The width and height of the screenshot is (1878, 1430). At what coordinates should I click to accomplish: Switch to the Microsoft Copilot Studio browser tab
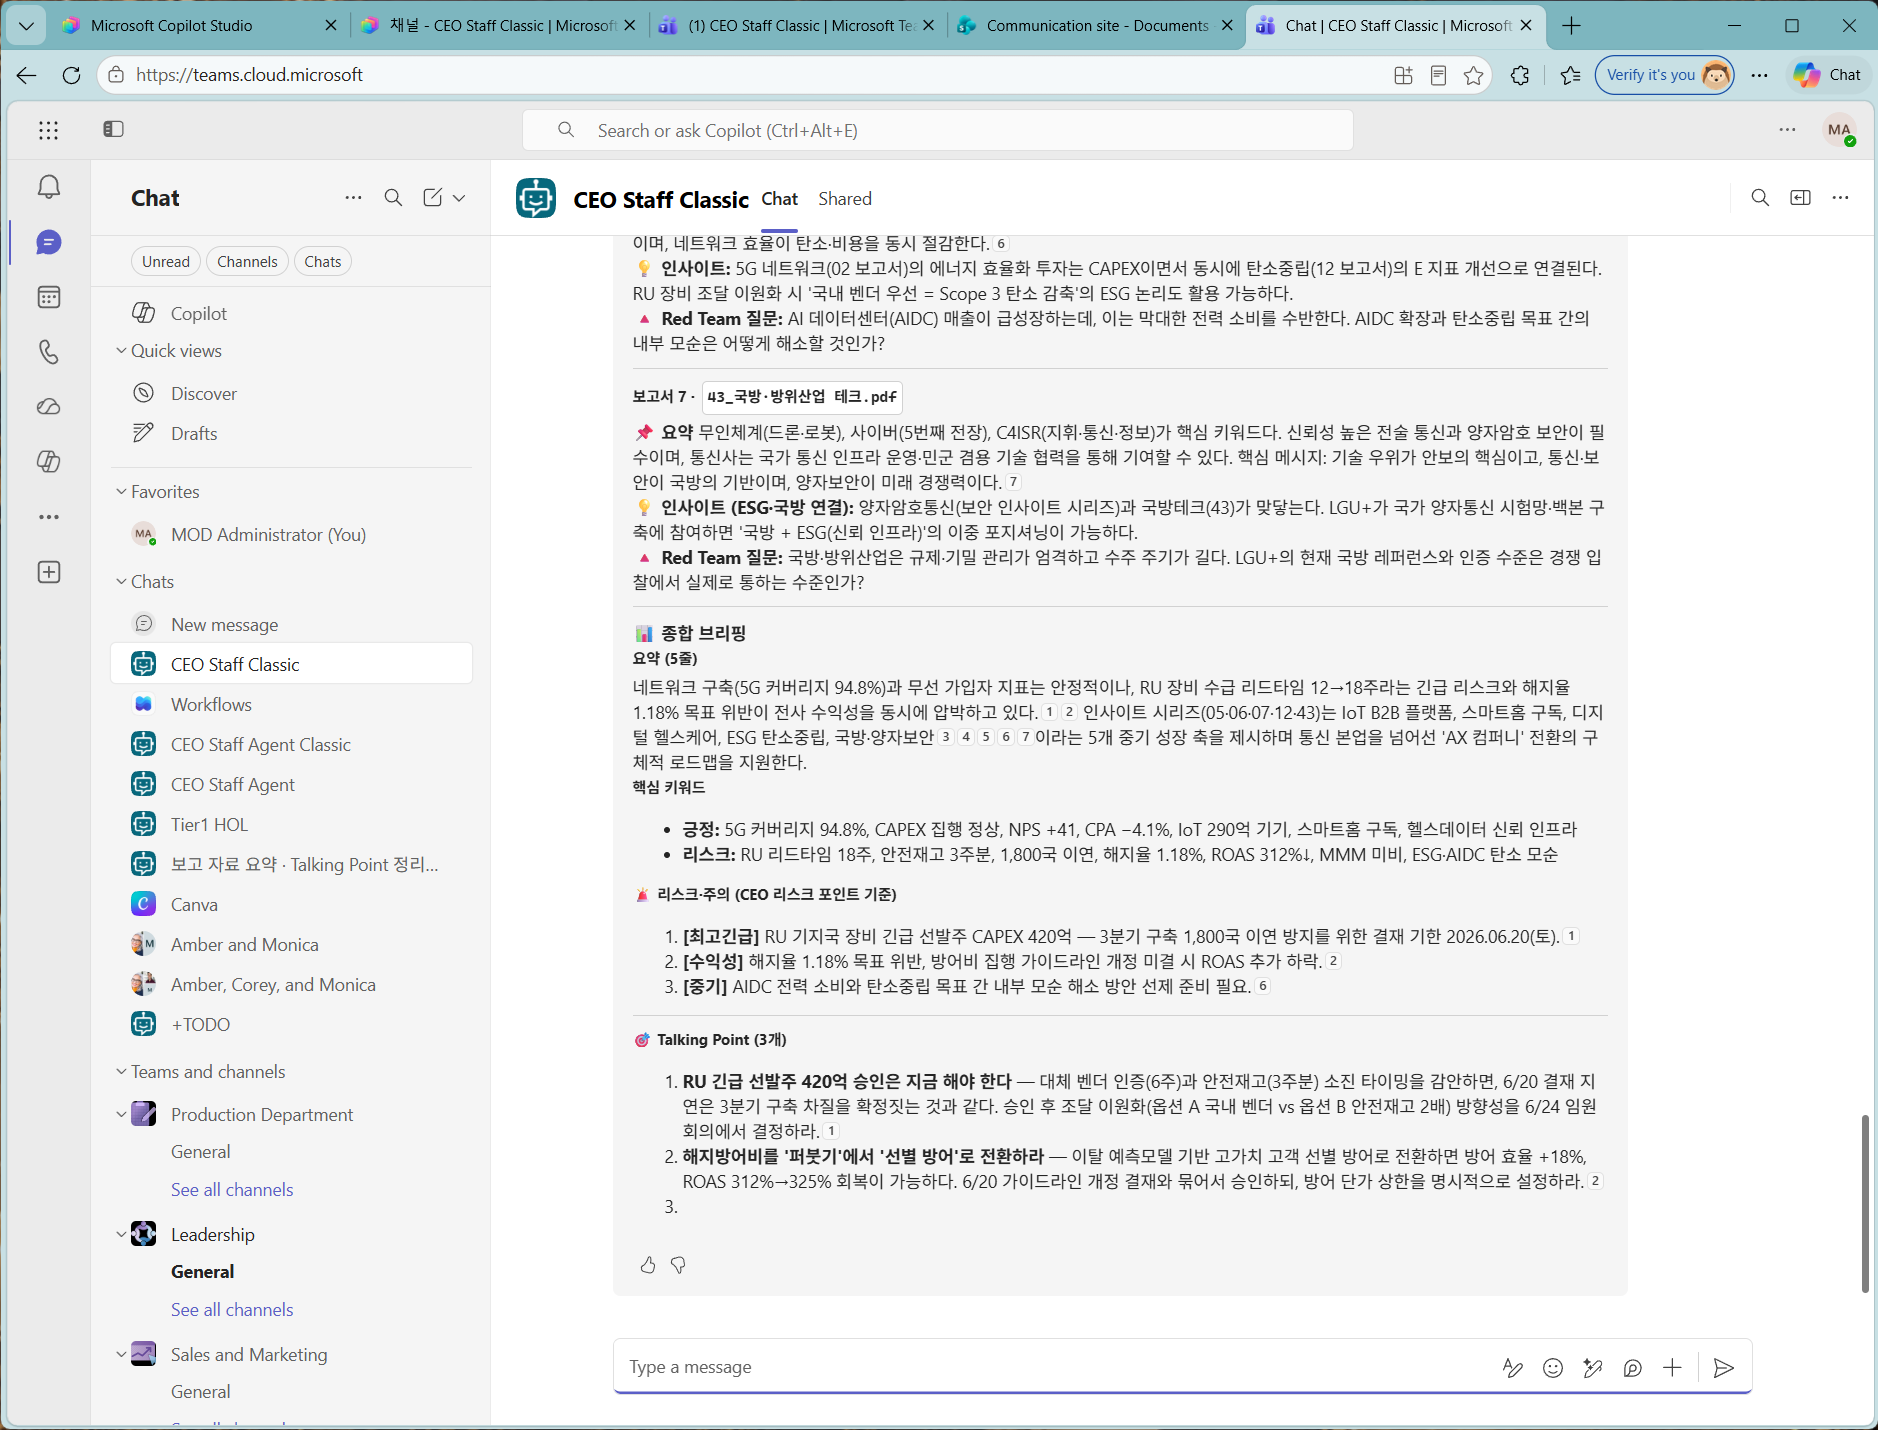pos(200,26)
